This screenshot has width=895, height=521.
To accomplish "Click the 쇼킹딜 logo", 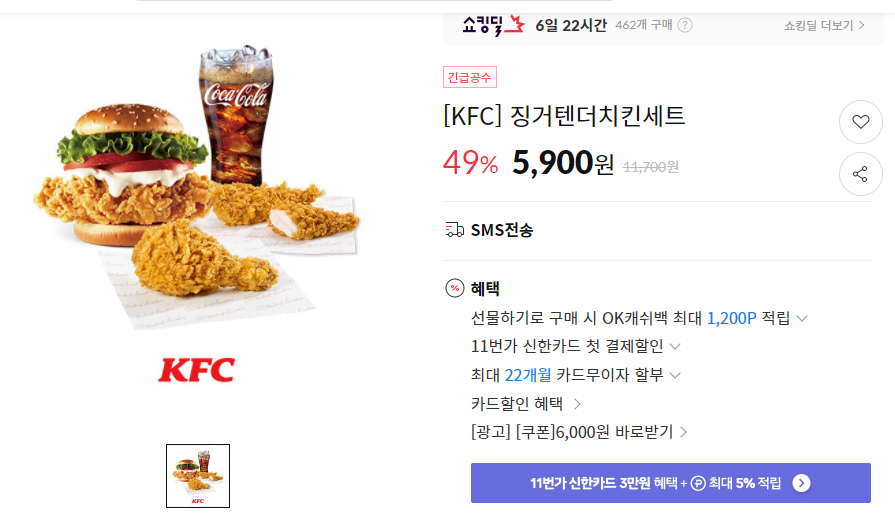I will tap(493, 25).
